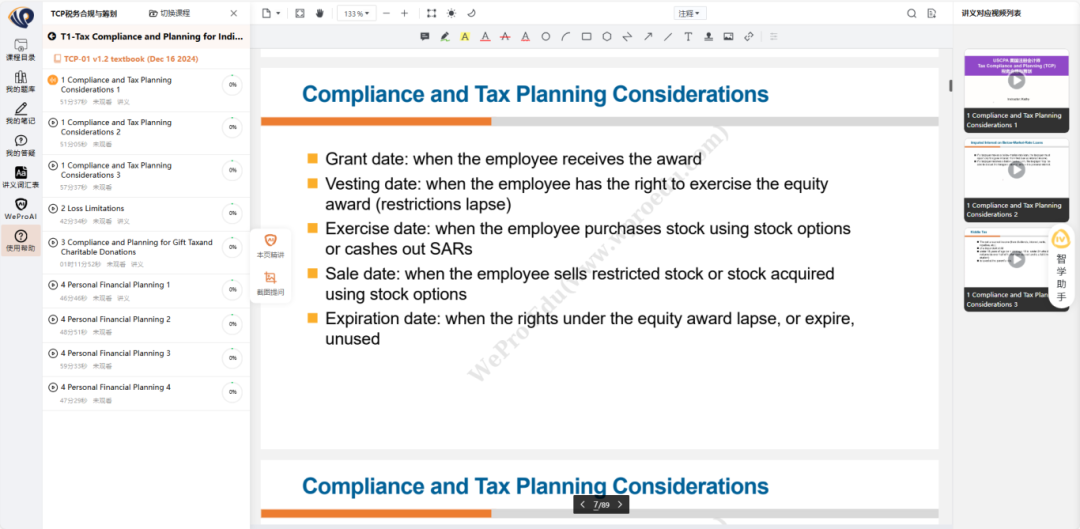Open 我的笔记 in the sidebar

click(21, 112)
